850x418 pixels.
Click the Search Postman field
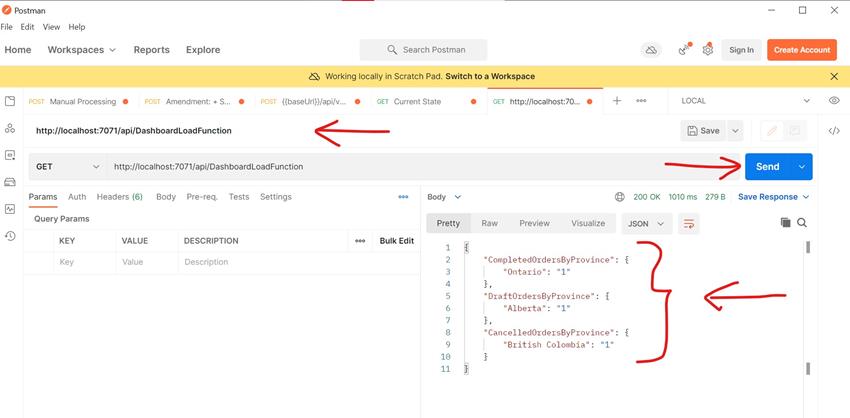pyautogui.click(x=423, y=50)
